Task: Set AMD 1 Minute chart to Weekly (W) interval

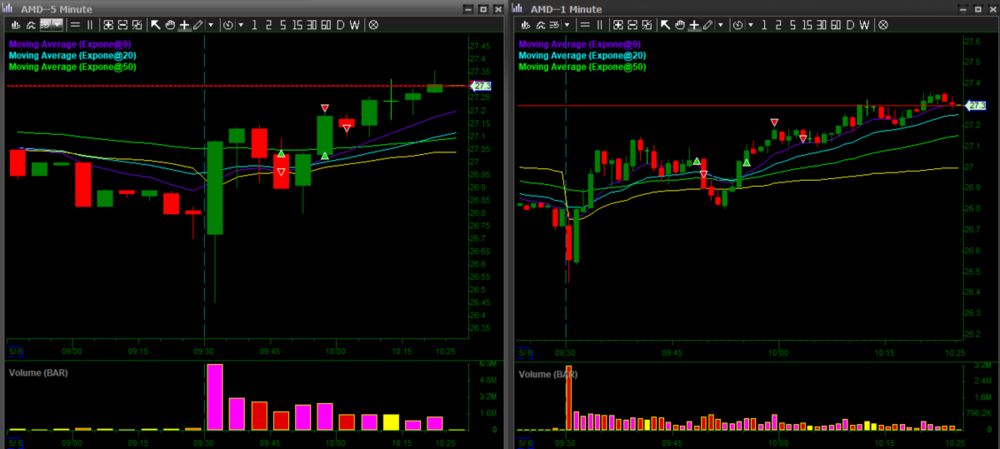Action: 864,24
